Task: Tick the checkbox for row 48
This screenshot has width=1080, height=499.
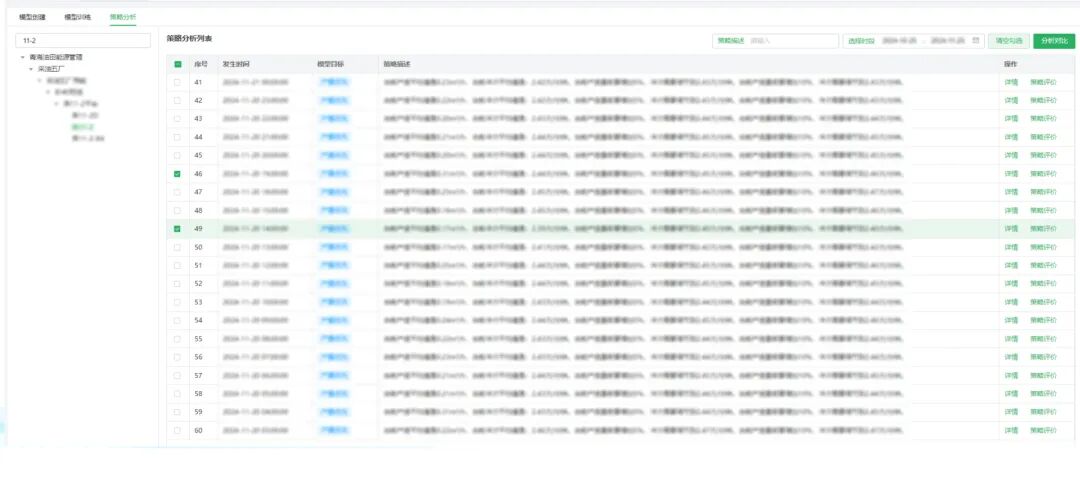Action: pos(178,210)
